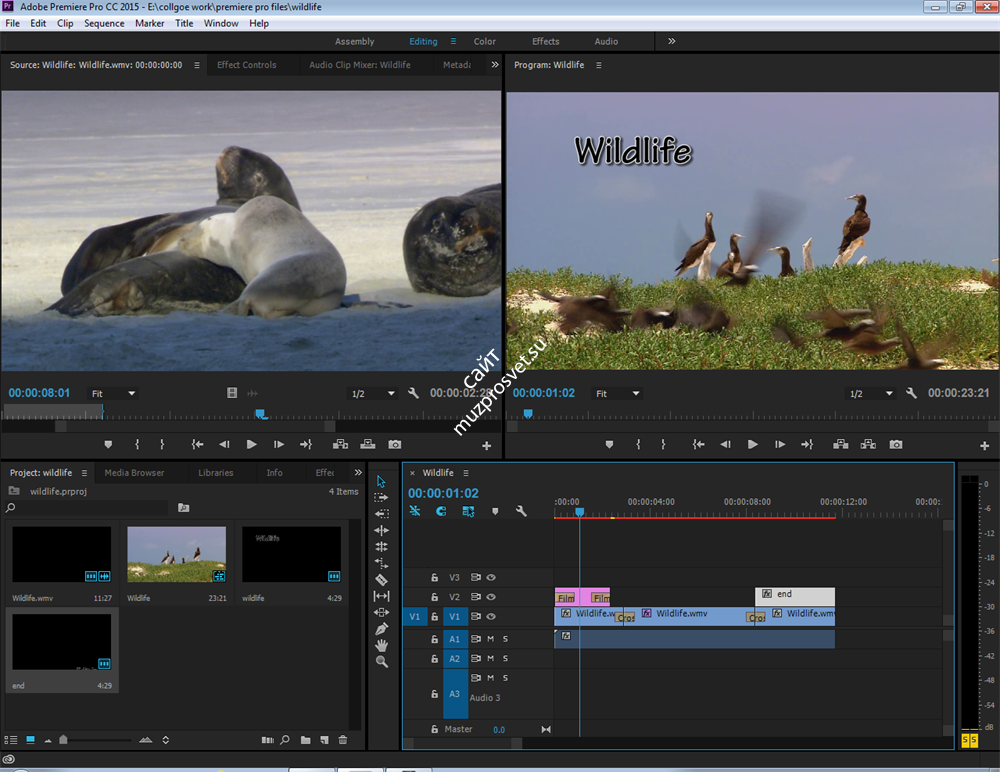
Task: Click Extract button in Program monitor
Action: click(x=868, y=444)
